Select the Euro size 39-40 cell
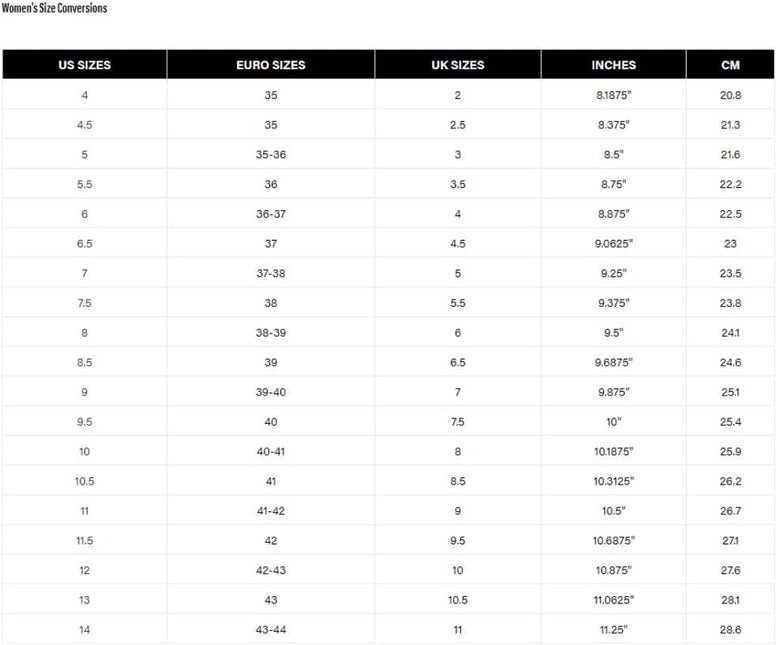Viewport: 776px width, 645px height. point(271,392)
